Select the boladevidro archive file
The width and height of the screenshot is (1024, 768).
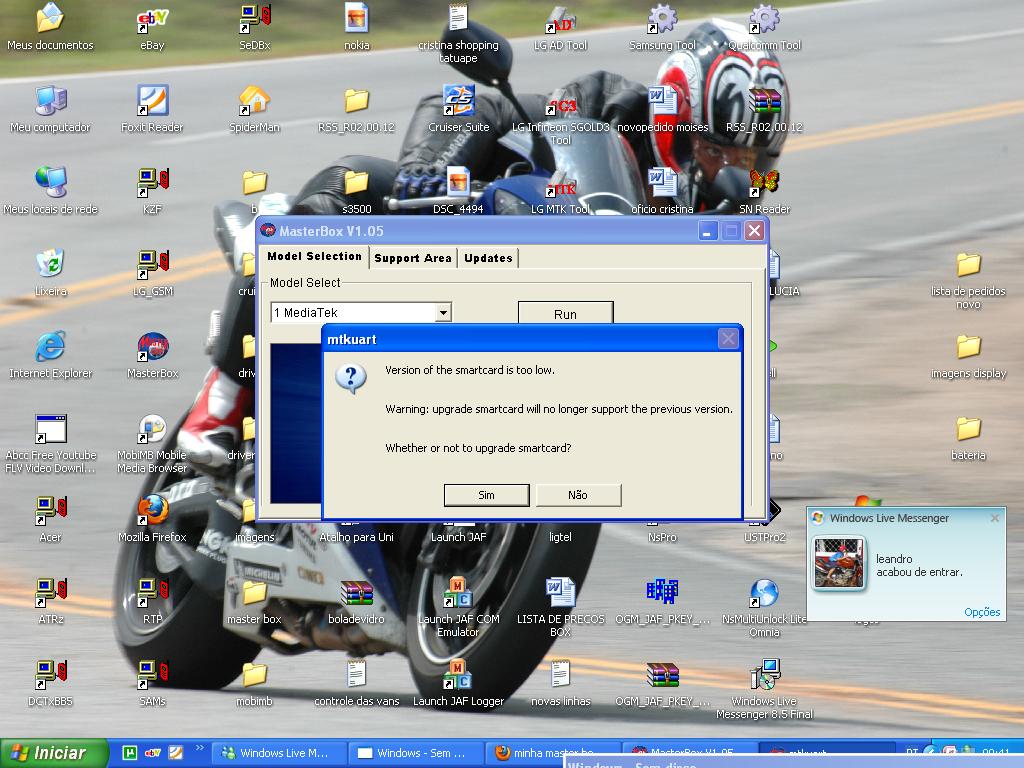click(357, 601)
